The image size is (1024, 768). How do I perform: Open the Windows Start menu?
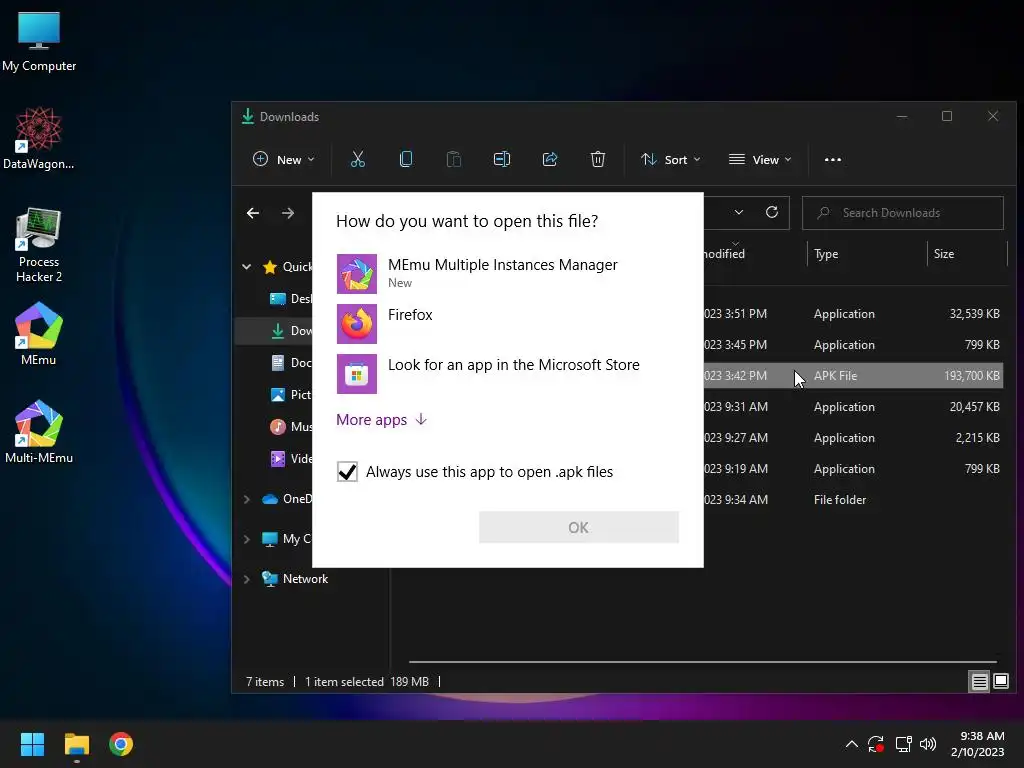coord(32,744)
